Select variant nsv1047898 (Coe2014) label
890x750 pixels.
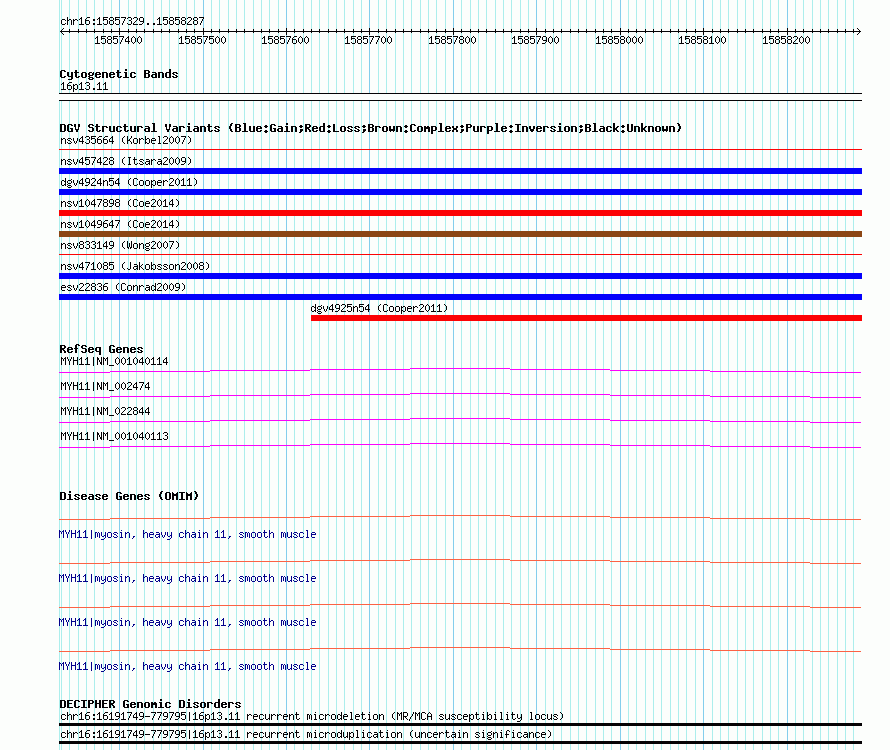click(120, 203)
